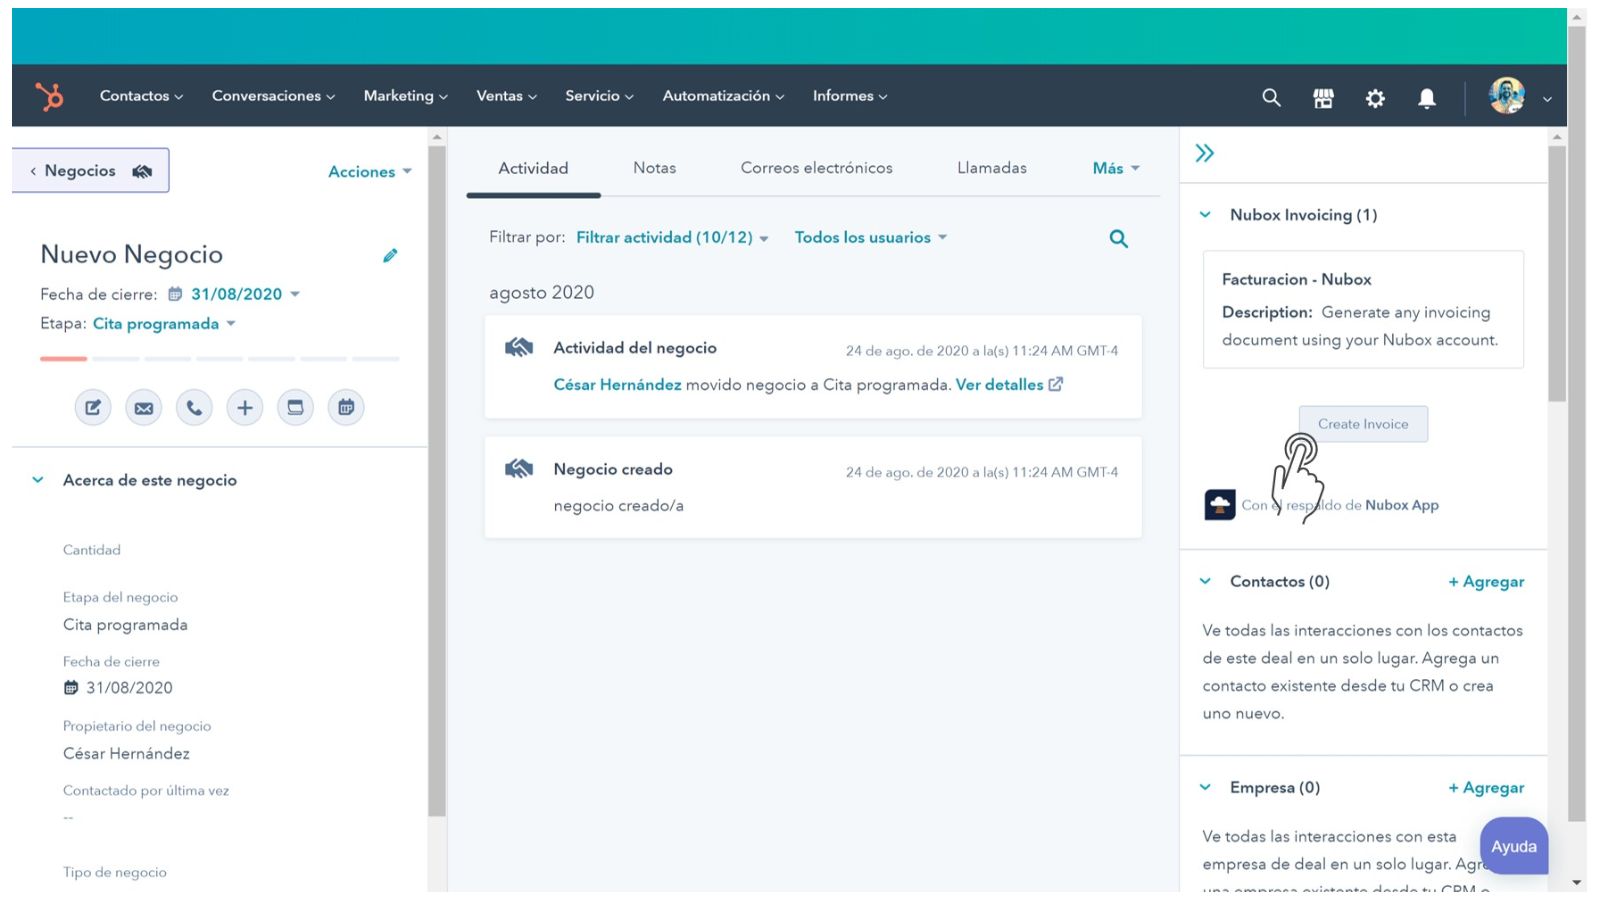The height and width of the screenshot is (900, 1600).
Task: Start a call using the phone icon
Action: tap(194, 407)
